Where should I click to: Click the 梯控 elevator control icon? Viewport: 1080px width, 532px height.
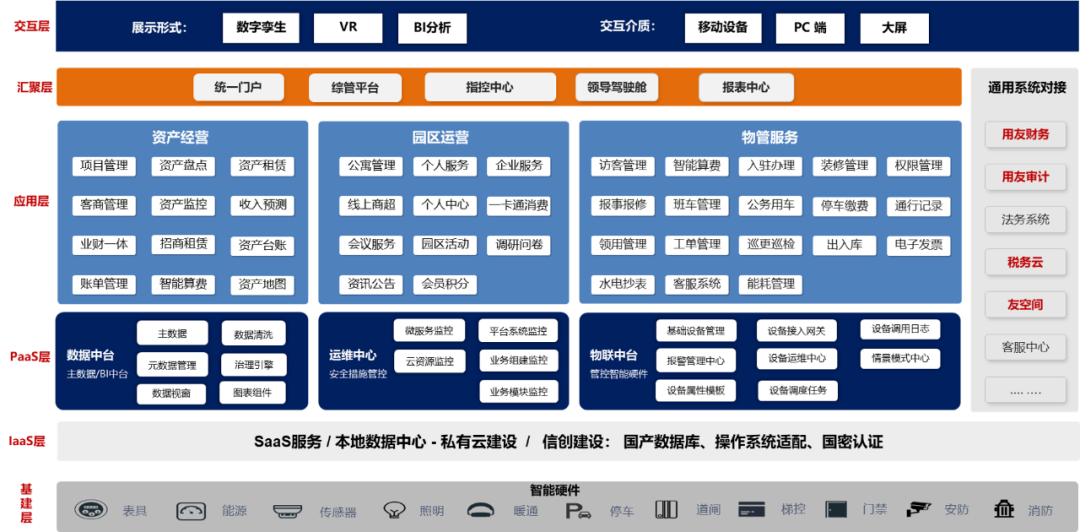(750, 509)
